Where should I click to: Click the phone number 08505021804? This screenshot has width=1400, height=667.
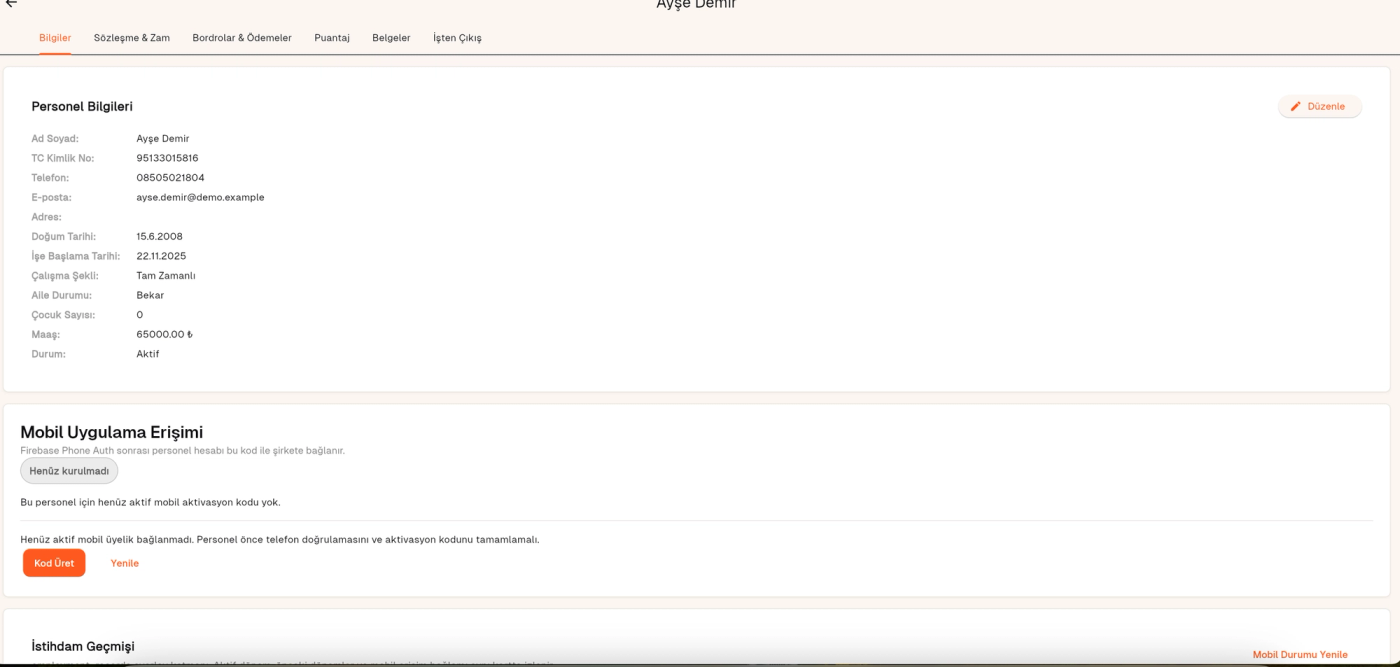click(170, 178)
